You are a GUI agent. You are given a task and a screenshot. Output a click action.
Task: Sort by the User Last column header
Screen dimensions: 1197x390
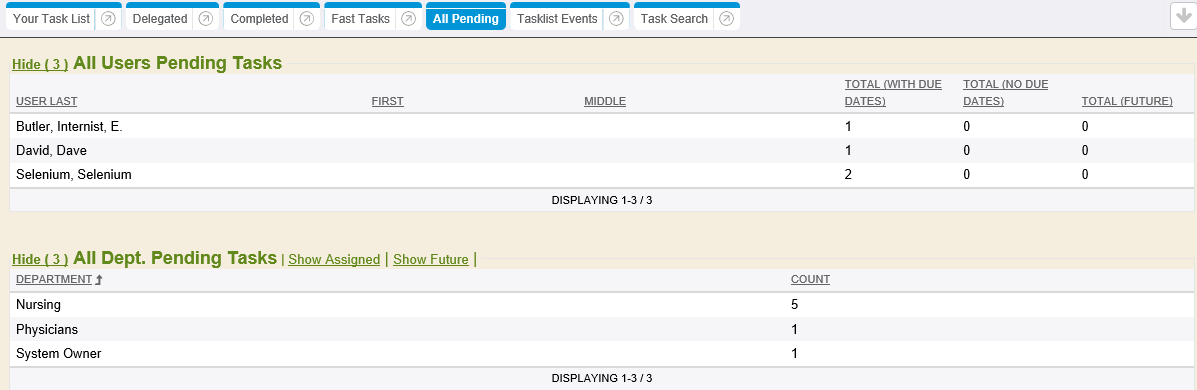(x=47, y=102)
